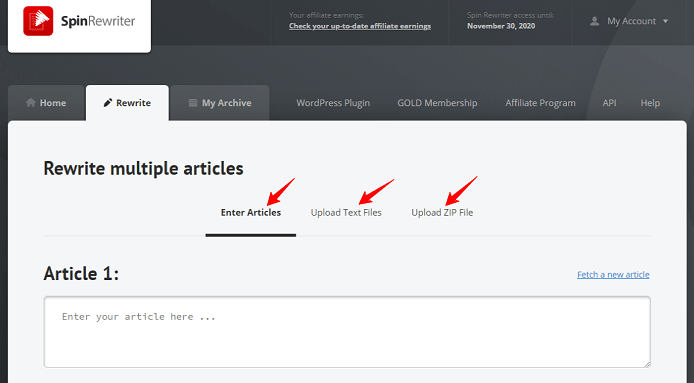Viewport: 694px width, 383px height.
Task: Click the November 30, 2020 access date
Action: click(501, 26)
